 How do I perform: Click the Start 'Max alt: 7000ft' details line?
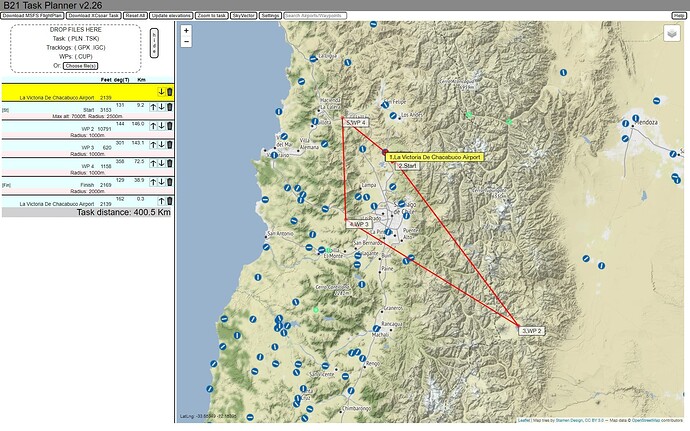tap(87, 116)
